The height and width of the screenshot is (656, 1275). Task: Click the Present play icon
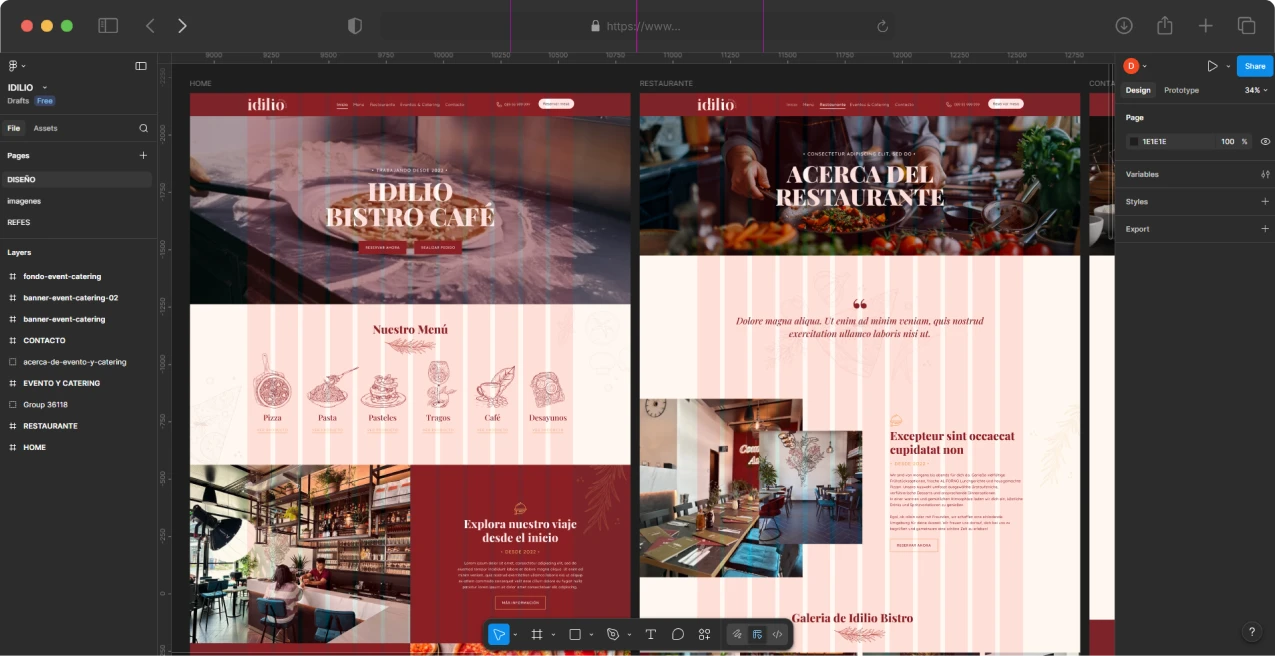coord(1212,66)
